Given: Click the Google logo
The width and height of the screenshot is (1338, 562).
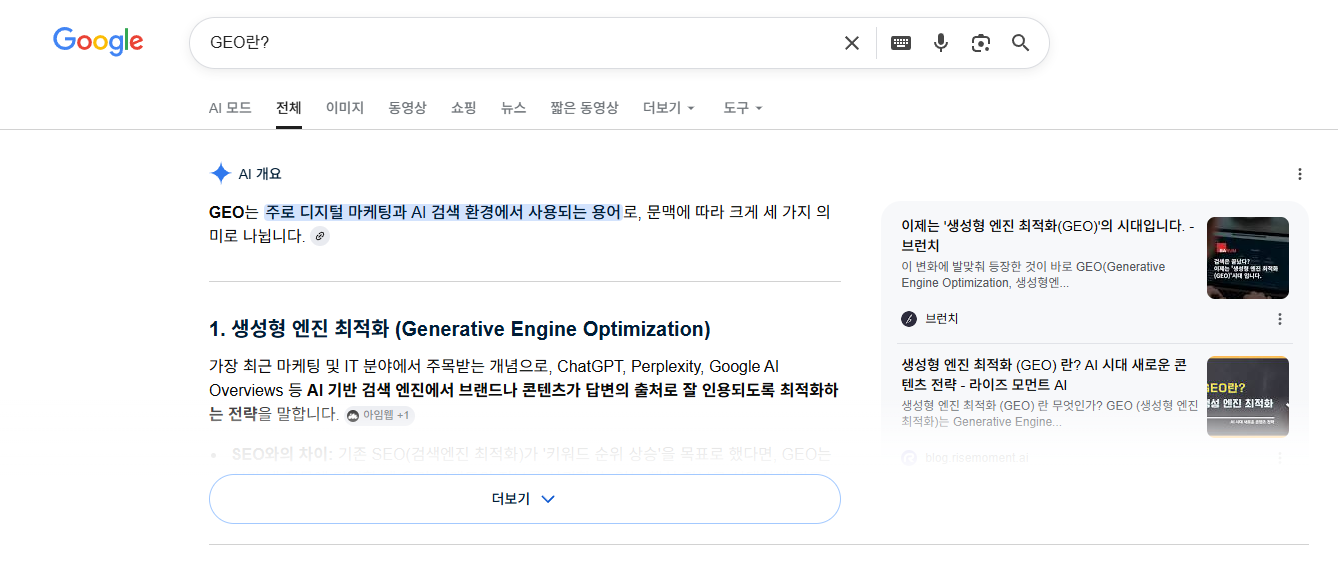Looking at the screenshot, I should click(98, 42).
